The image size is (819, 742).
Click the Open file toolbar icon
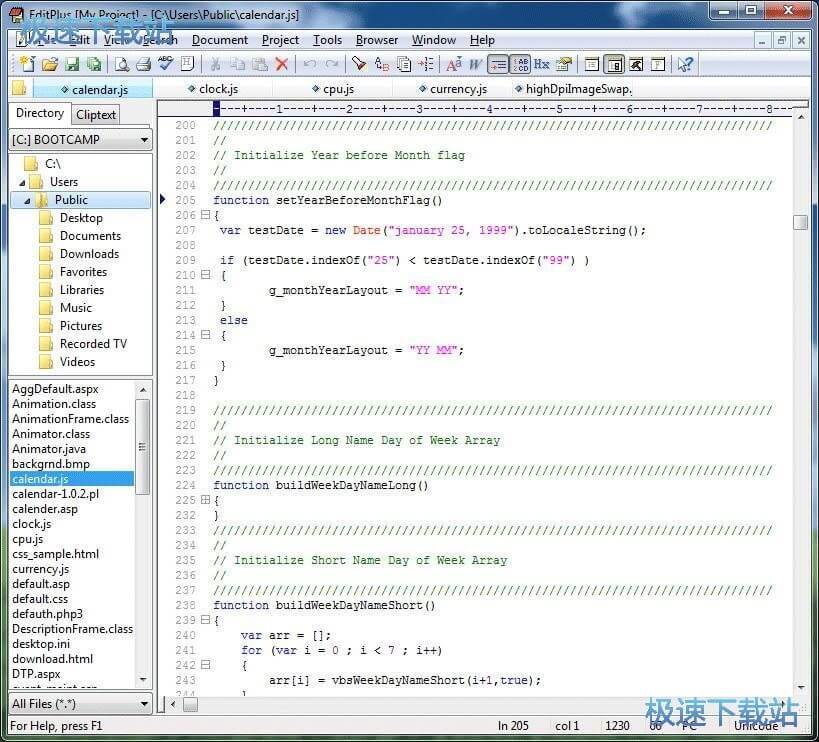coord(50,64)
